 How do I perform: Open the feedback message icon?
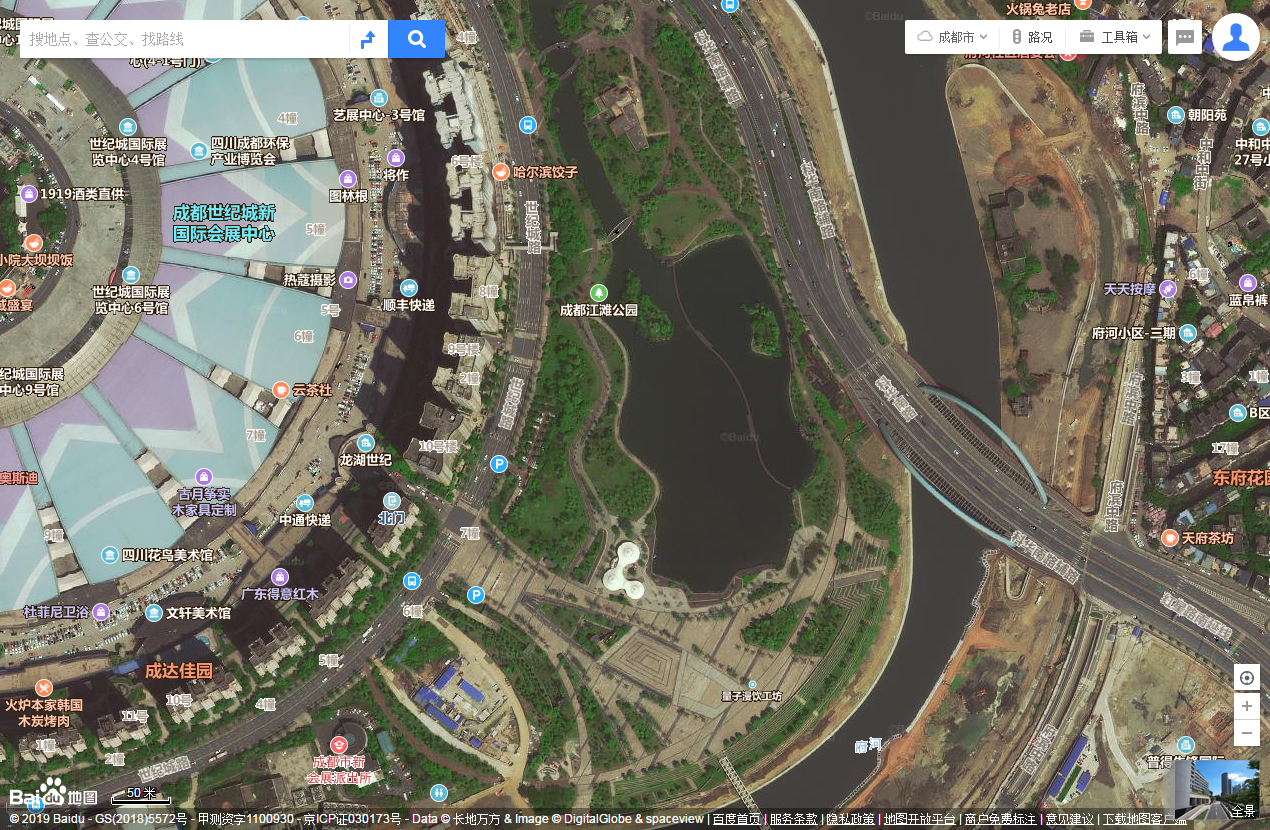[1185, 37]
